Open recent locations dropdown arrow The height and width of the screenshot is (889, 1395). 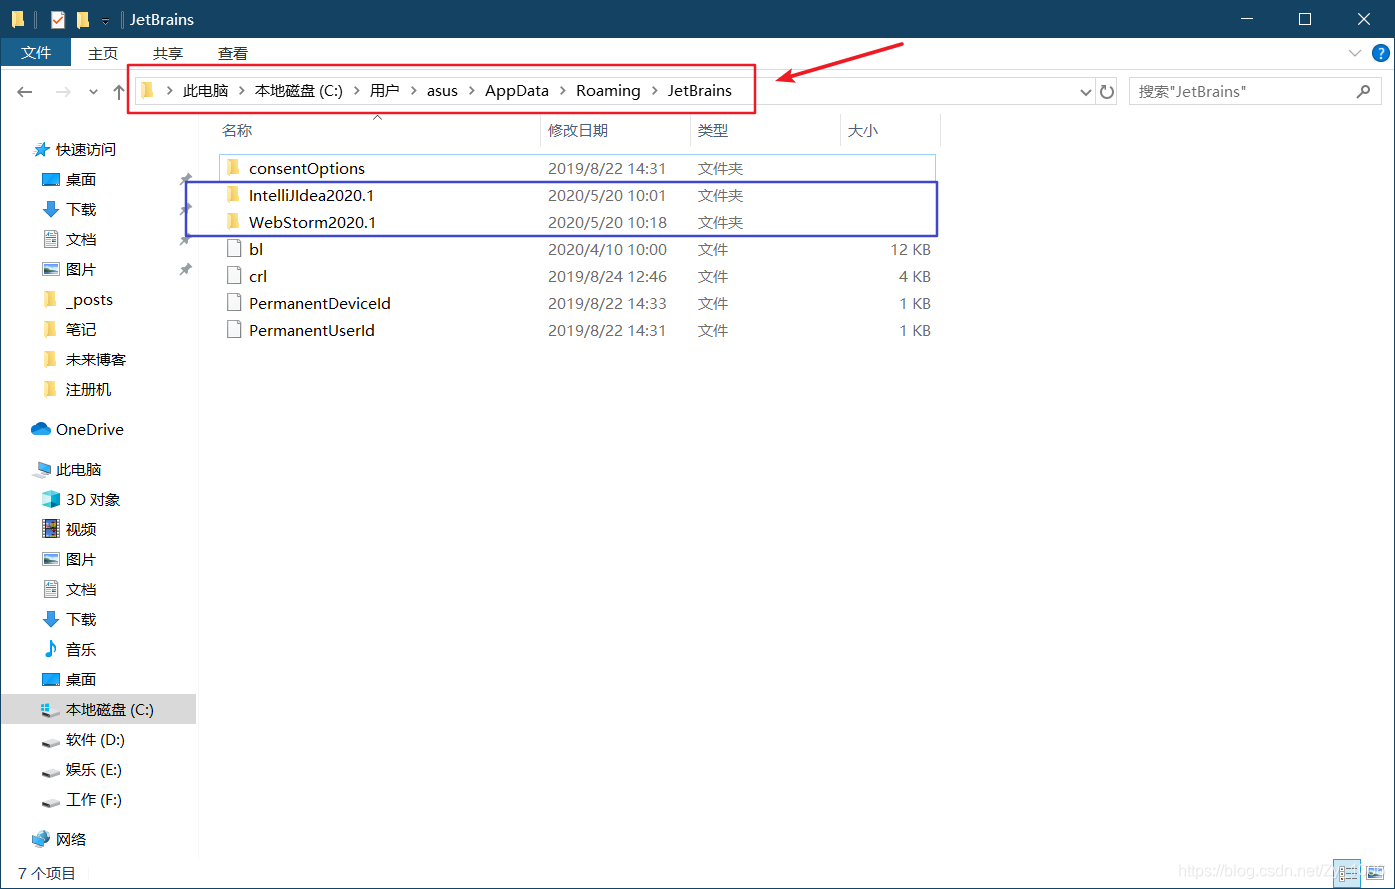[x=93, y=92]
